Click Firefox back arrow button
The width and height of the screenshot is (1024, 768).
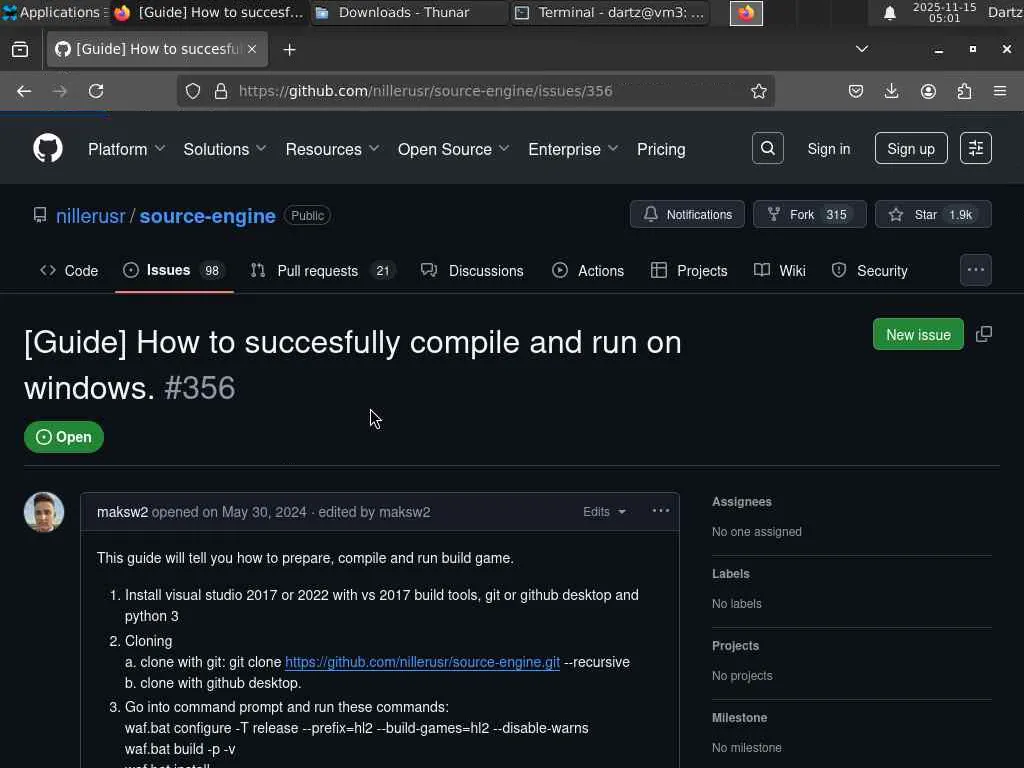24,91
